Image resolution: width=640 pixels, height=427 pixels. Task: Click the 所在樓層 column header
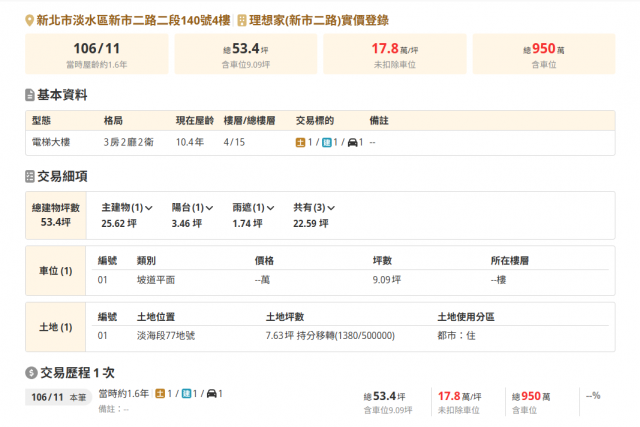(x=510, y=260)
